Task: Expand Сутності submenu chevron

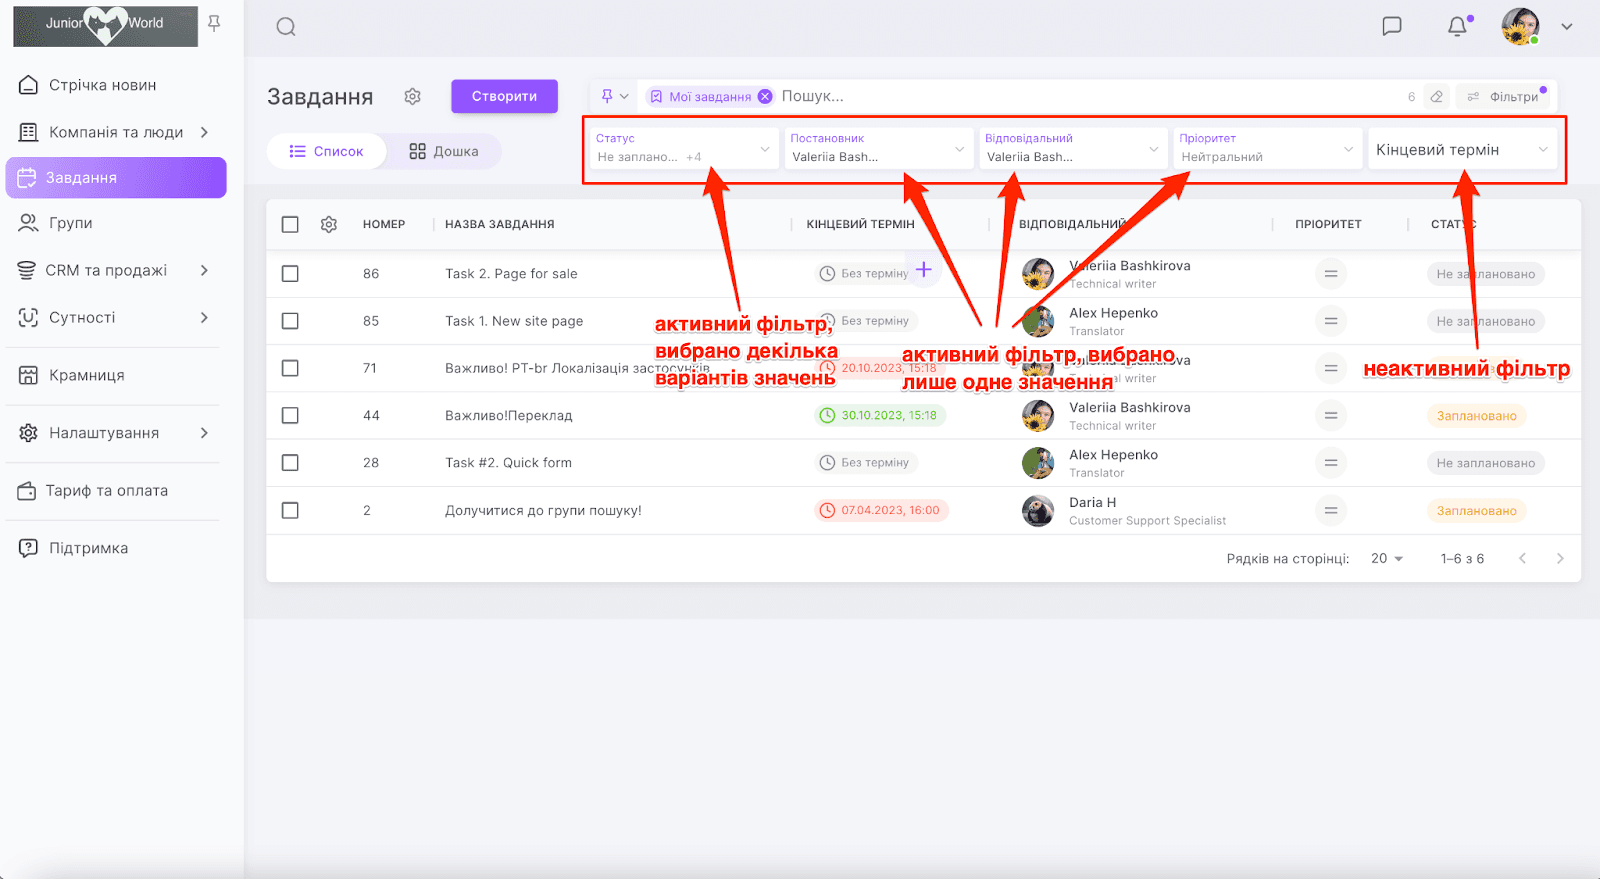Action: coord(204,317)
